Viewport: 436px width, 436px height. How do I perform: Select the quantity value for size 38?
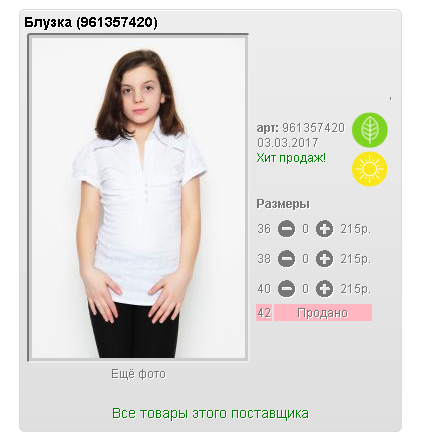coord(306,259)
